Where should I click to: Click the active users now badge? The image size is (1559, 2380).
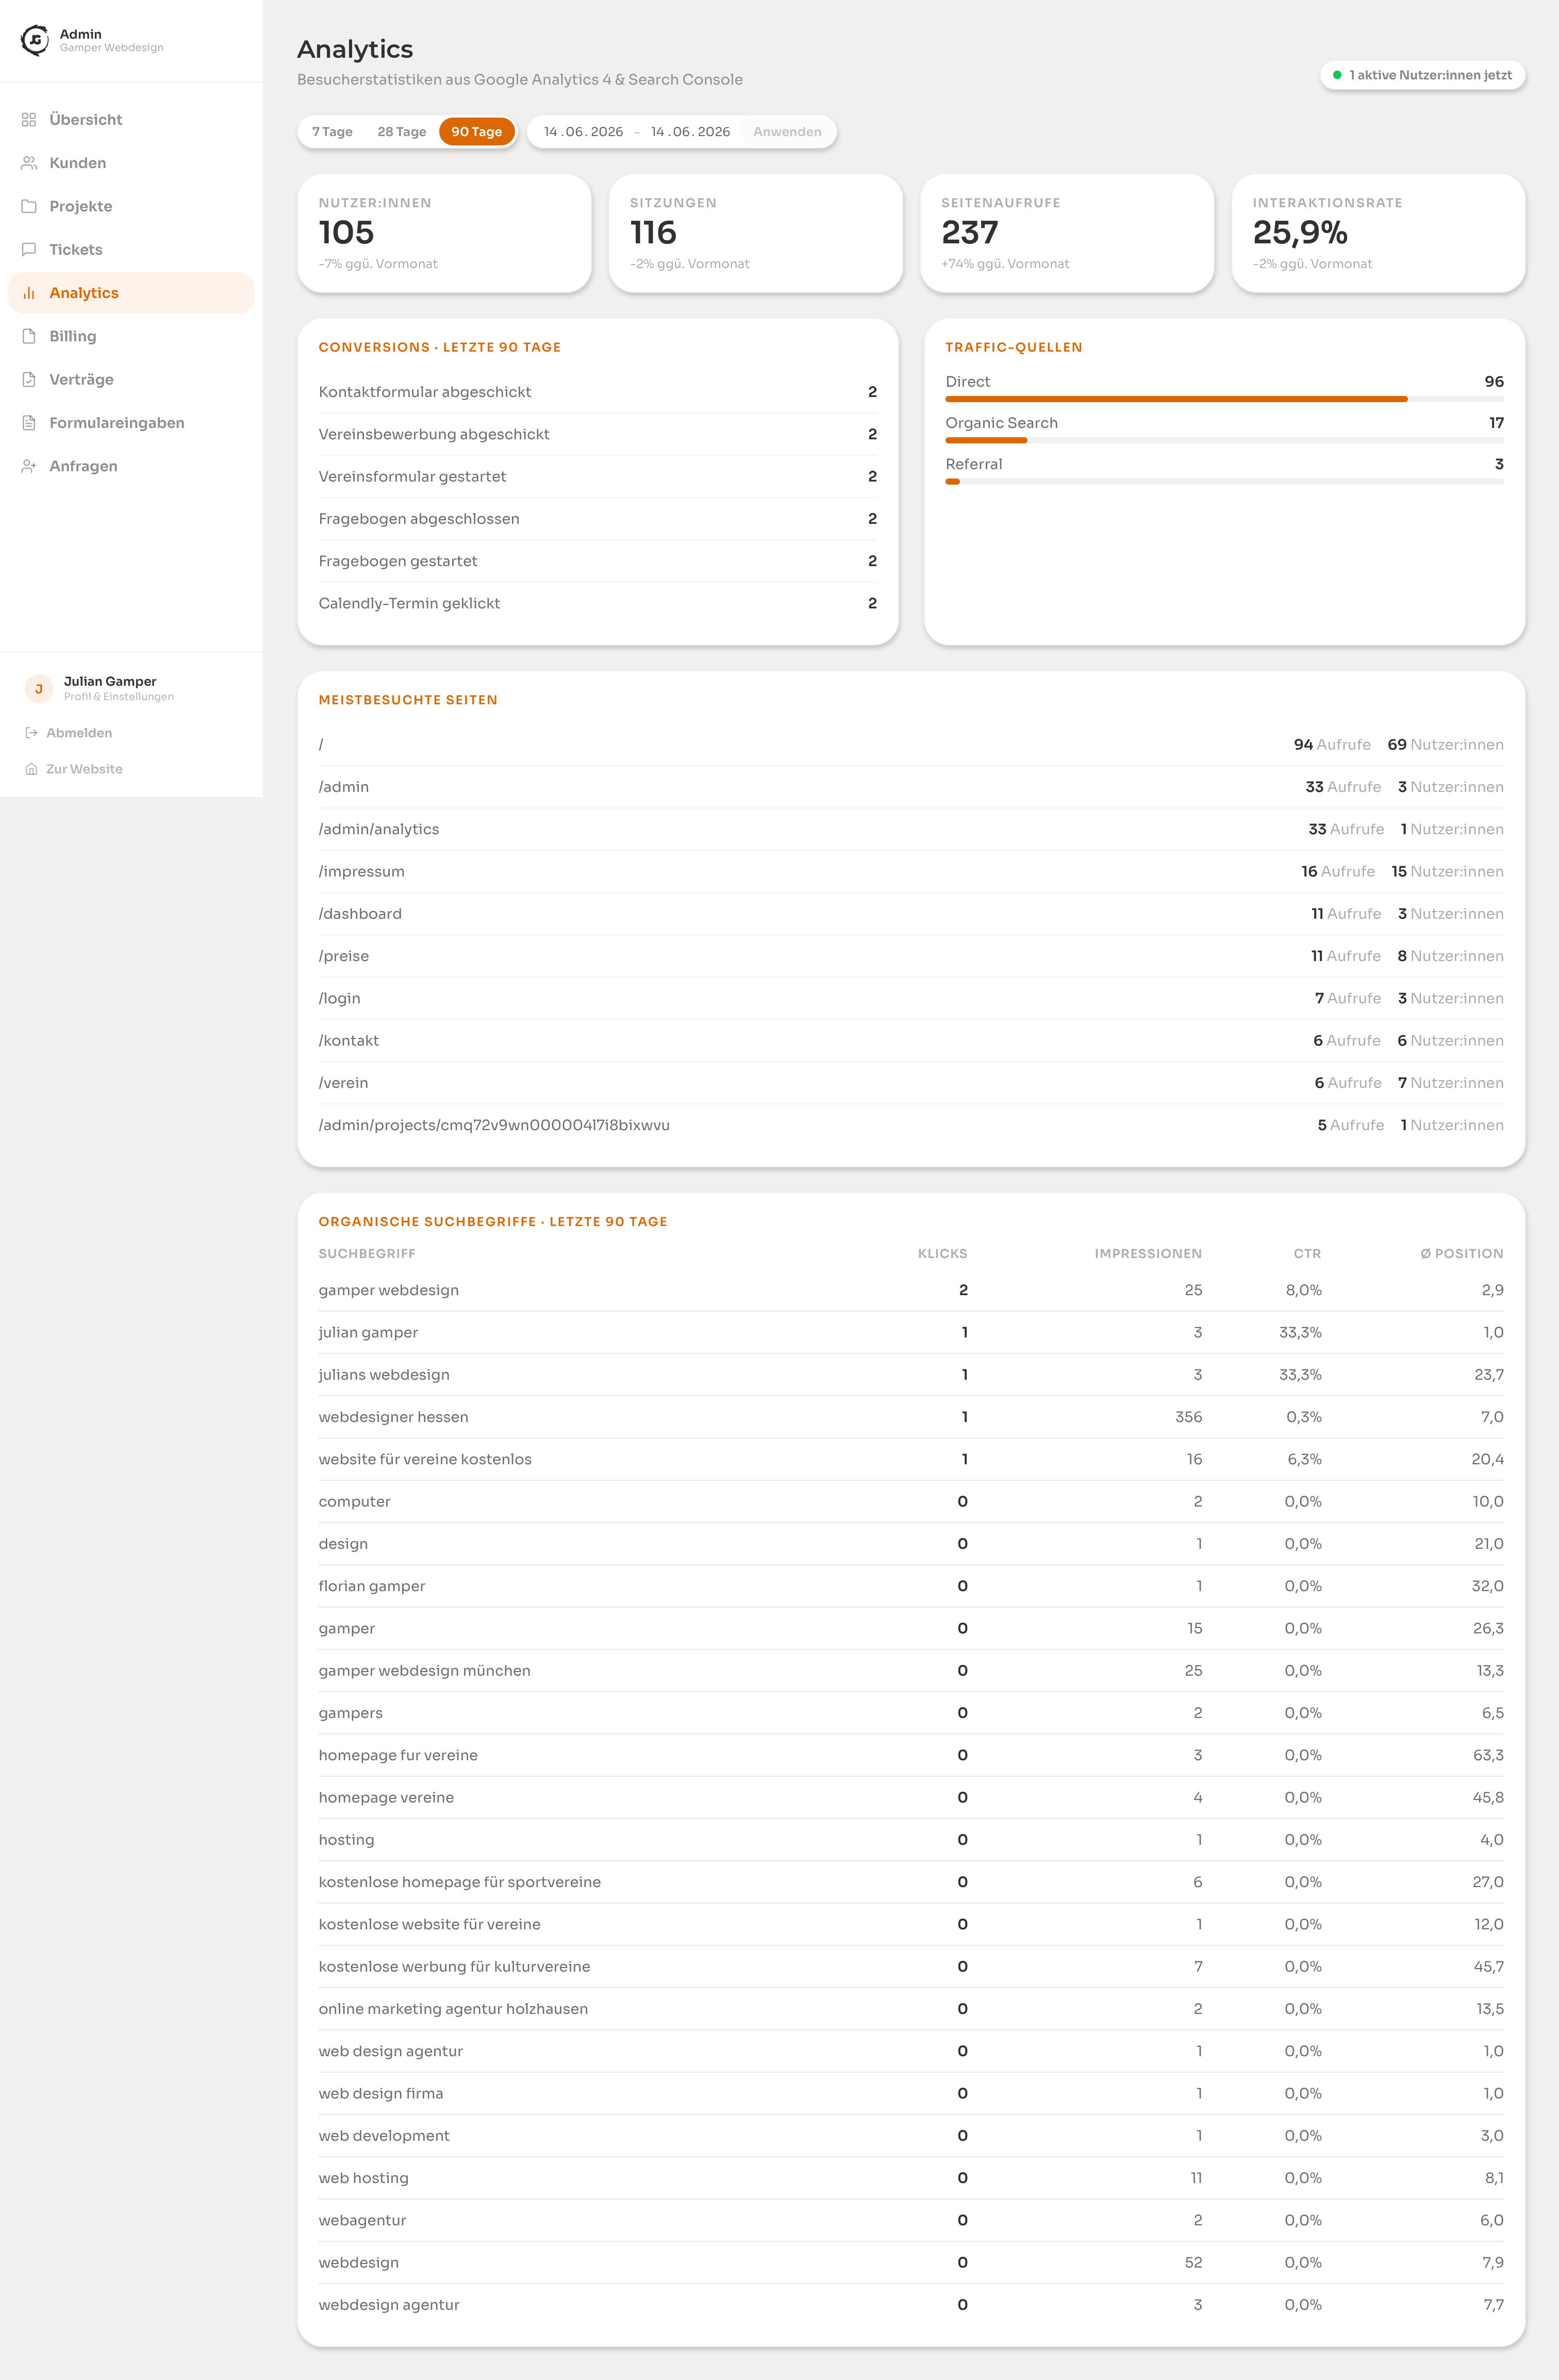click(x=1422, y=75)
